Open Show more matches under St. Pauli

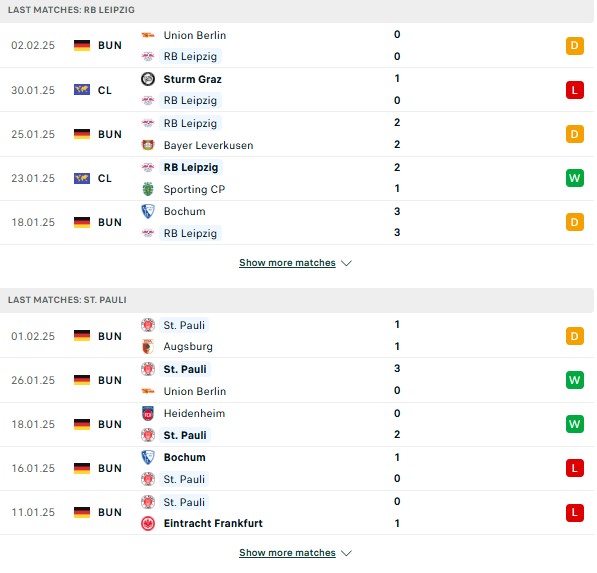[x=287, y=552]
